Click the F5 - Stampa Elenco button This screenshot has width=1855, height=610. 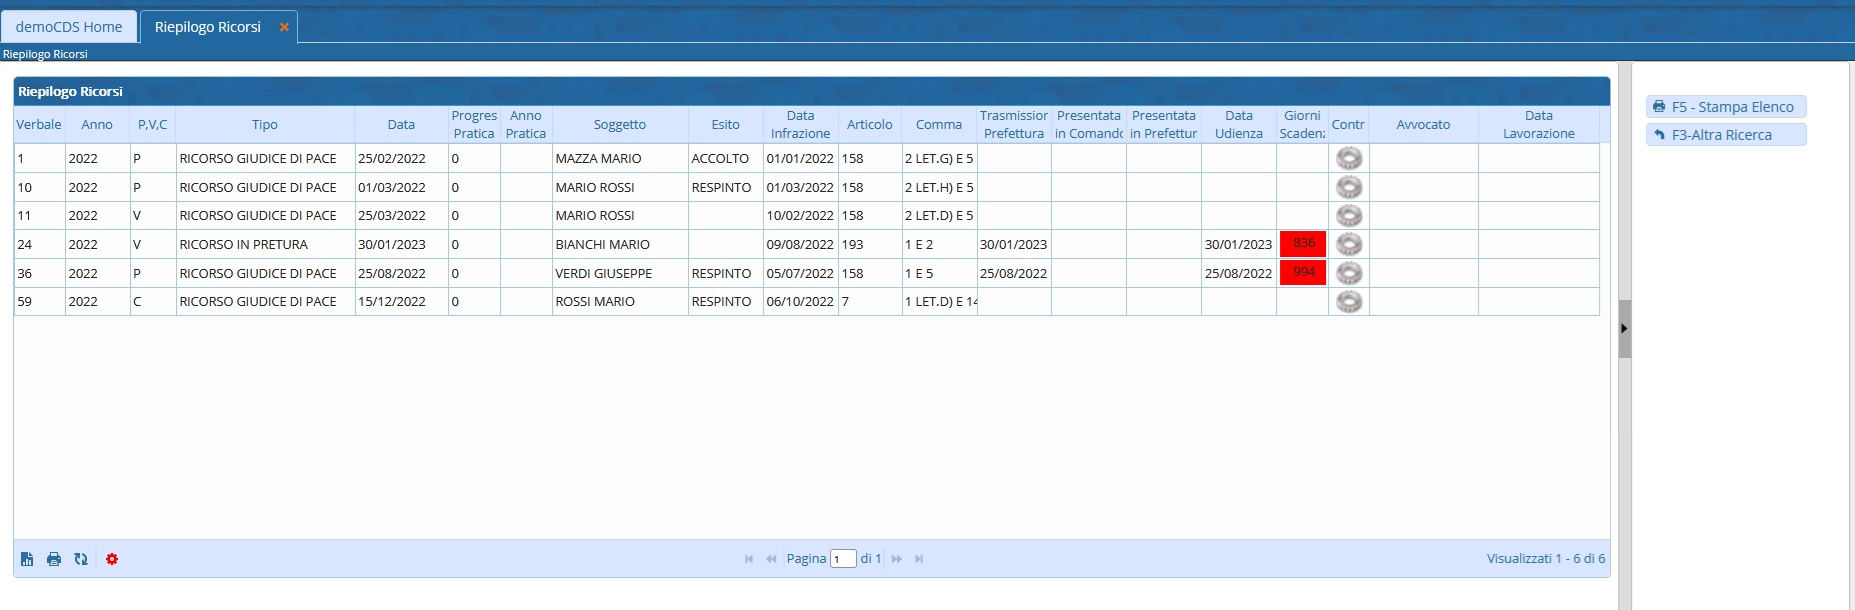click(1725, 107)
